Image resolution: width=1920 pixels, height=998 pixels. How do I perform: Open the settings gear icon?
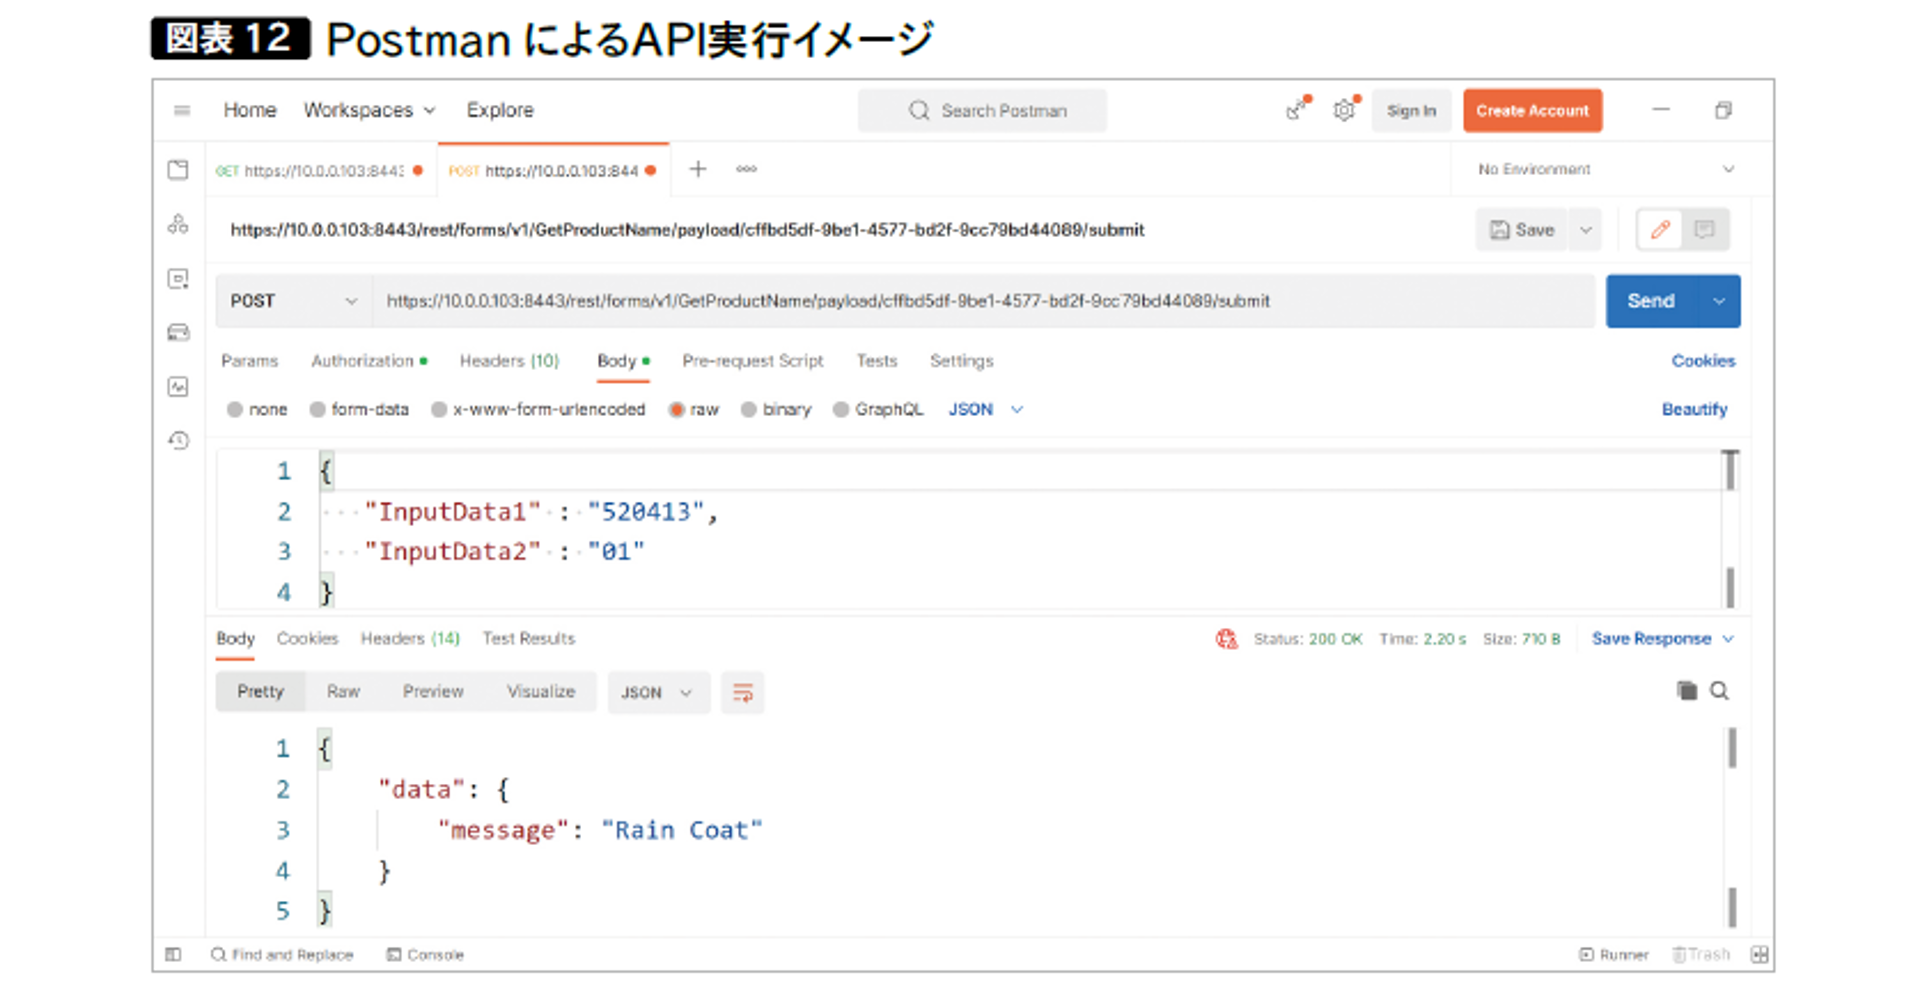(x=1345, y=110)
